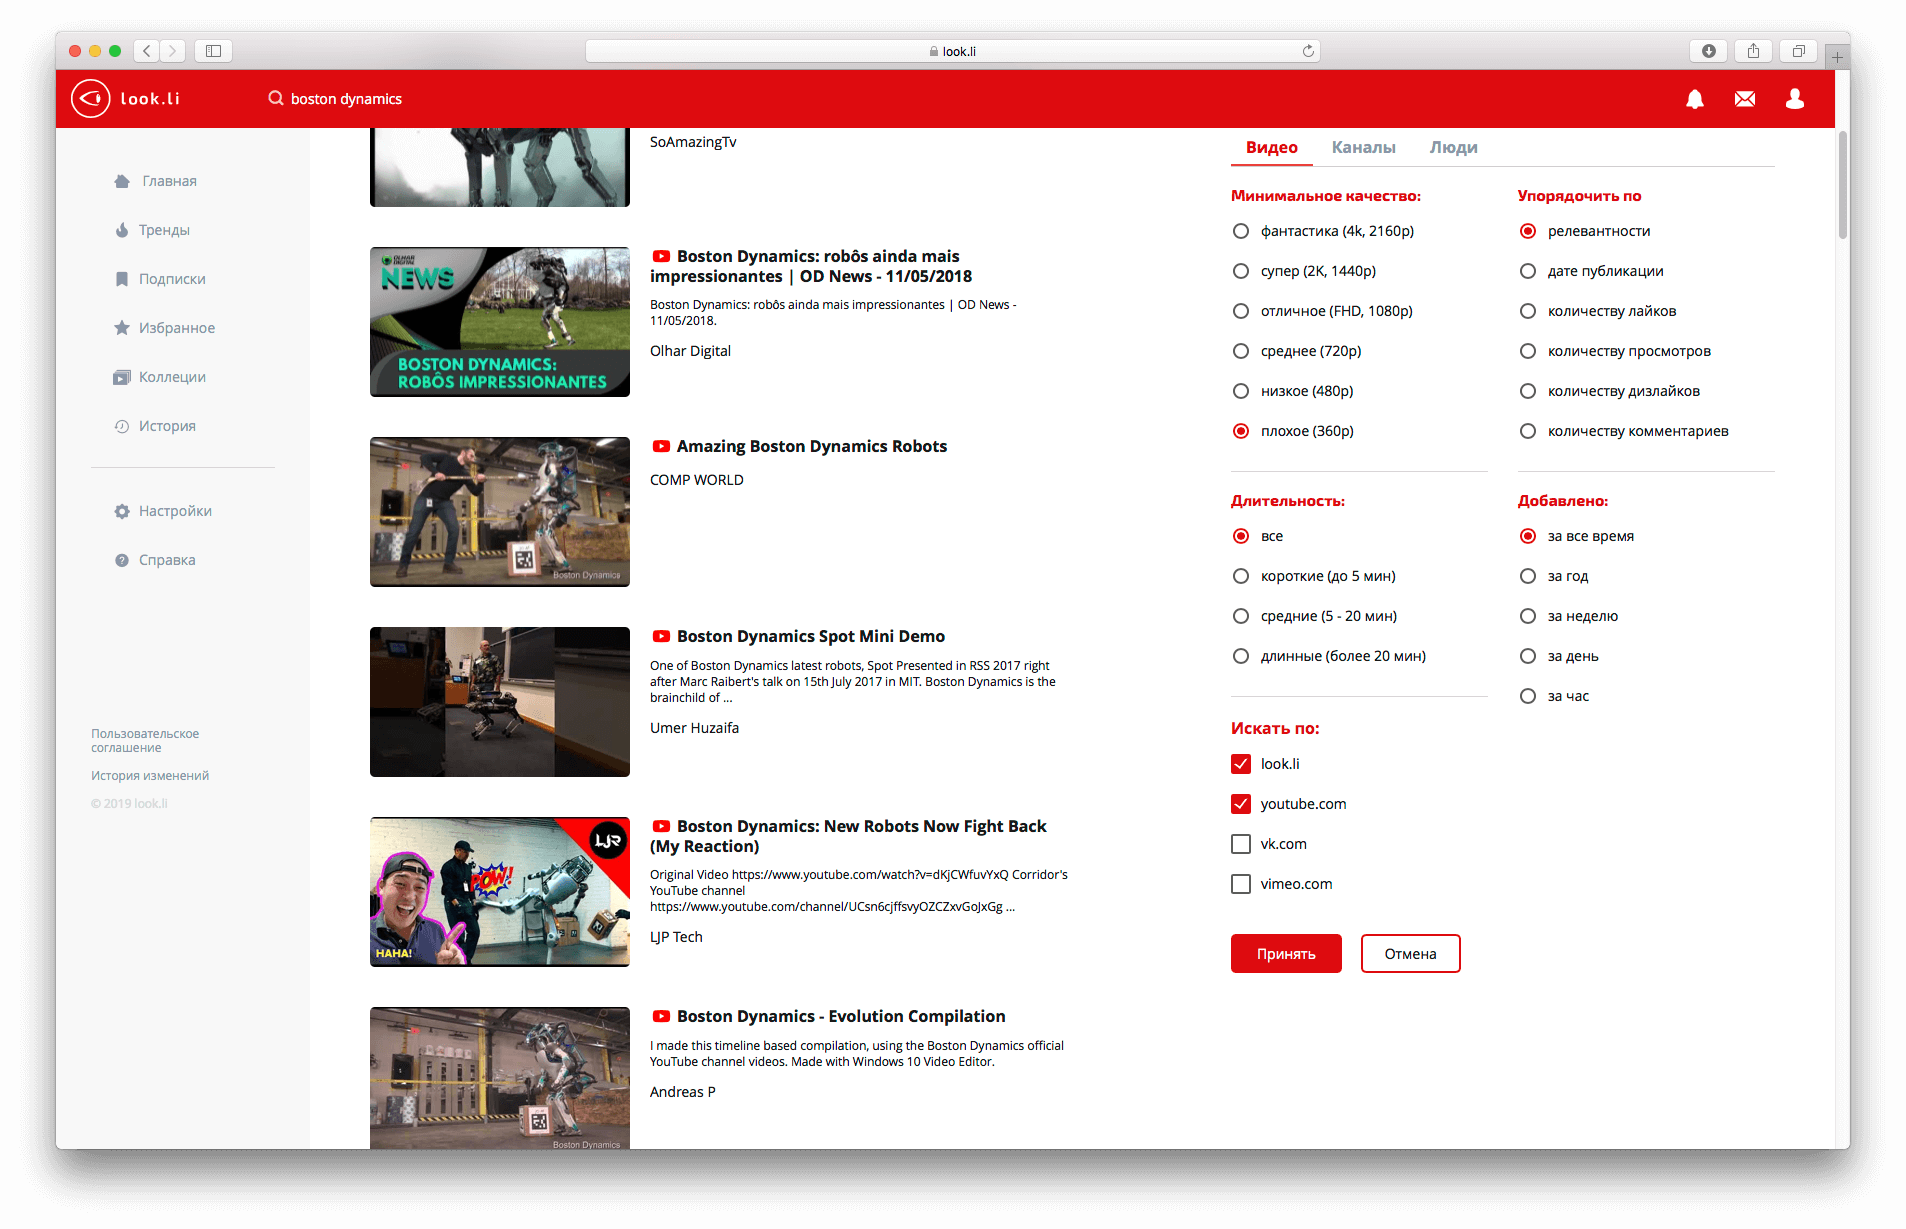
Task: Open Избранное from the sidebar
Action: point(177,327)
